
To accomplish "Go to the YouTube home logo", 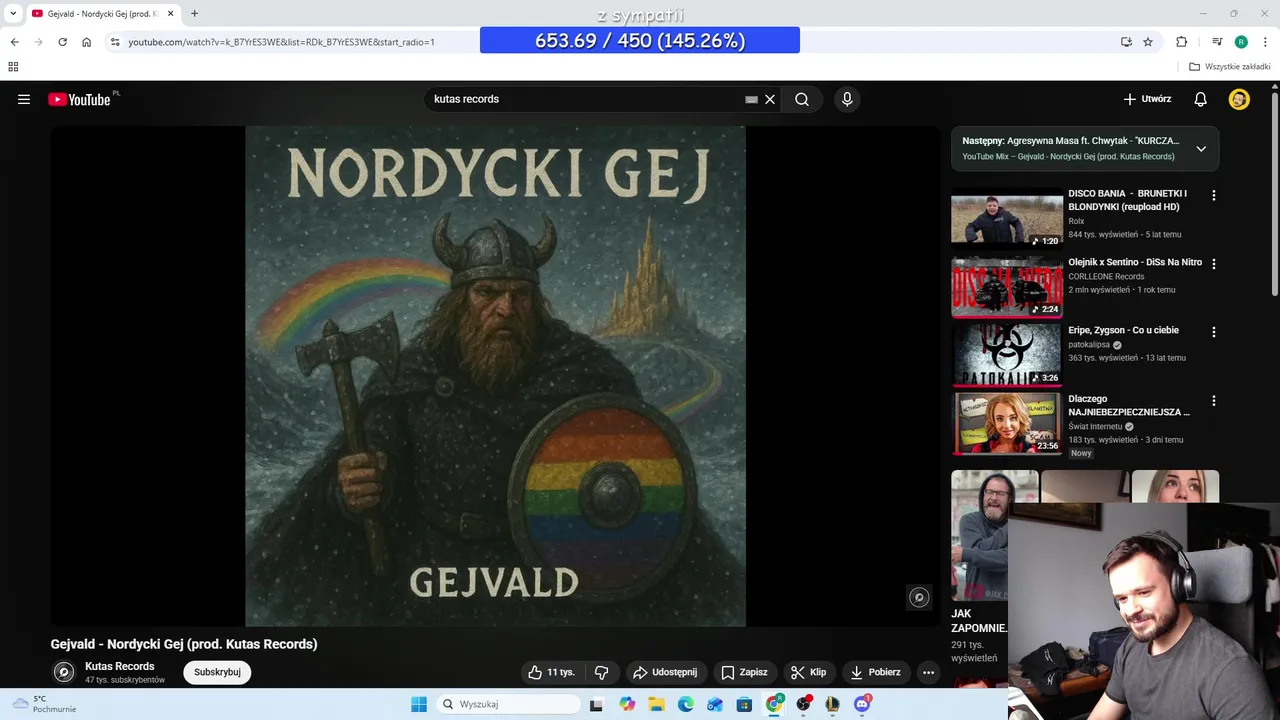I will pos(79,99).
